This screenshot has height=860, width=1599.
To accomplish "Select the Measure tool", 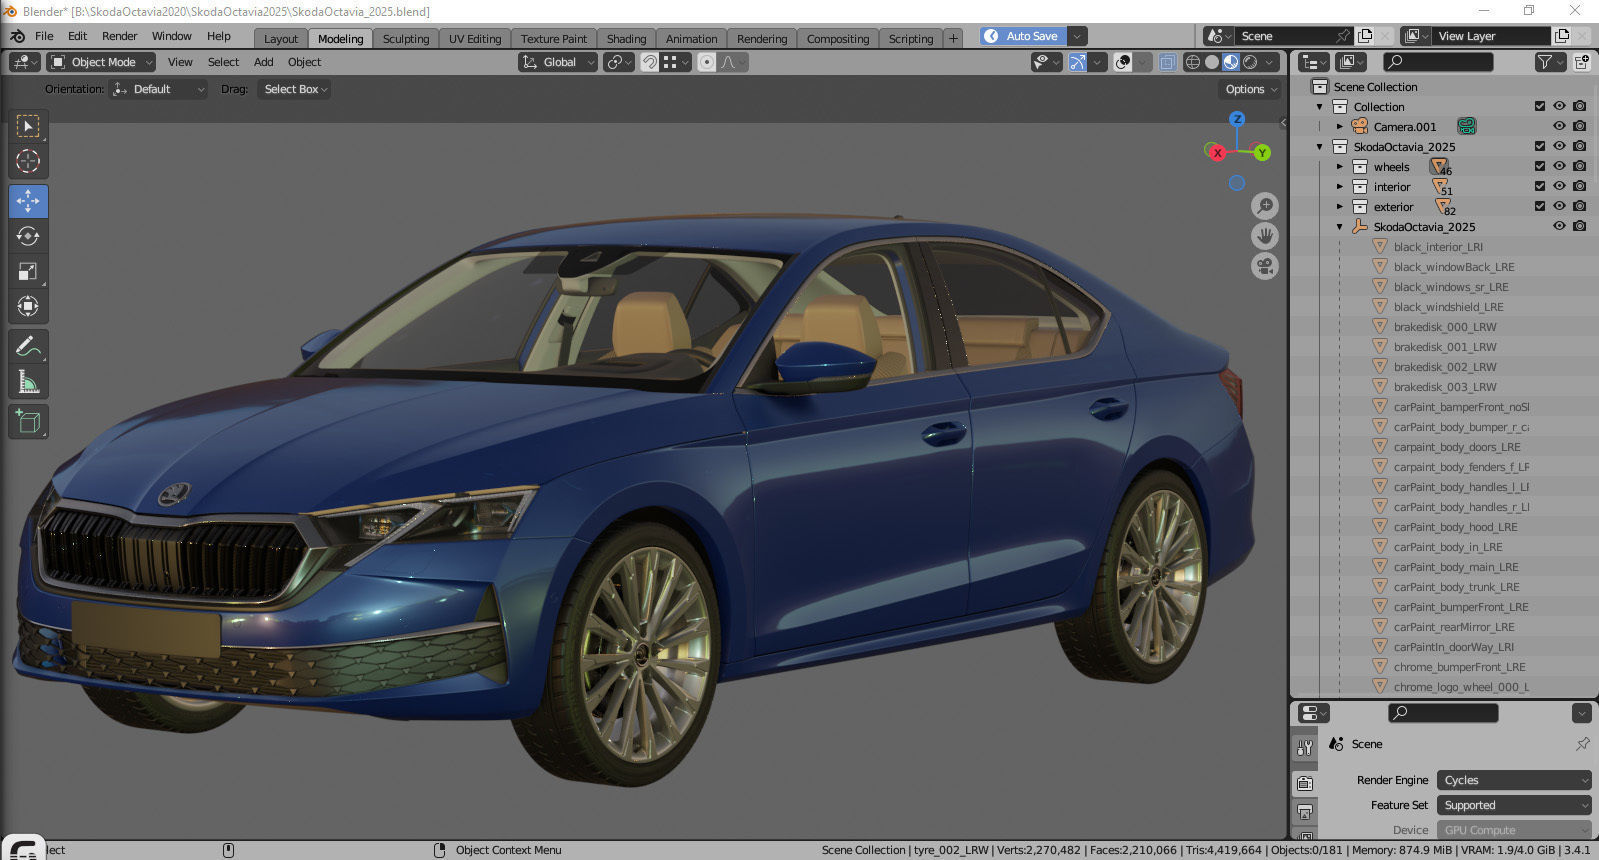I will click(x=28, y=381).
